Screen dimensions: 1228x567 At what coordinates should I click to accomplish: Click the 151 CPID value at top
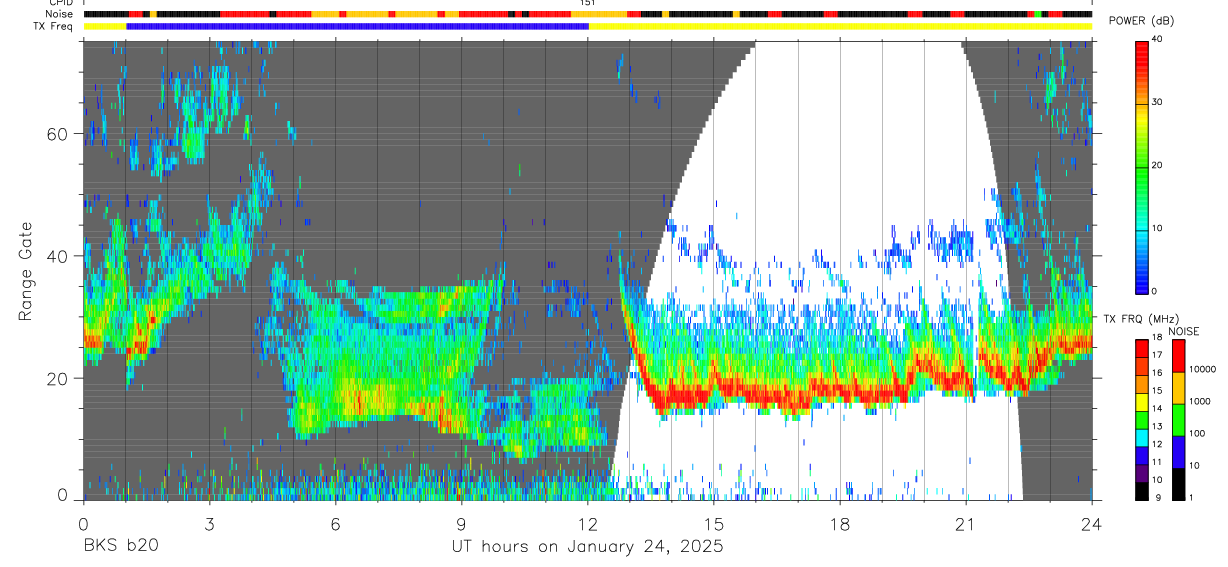pos(587,3)
